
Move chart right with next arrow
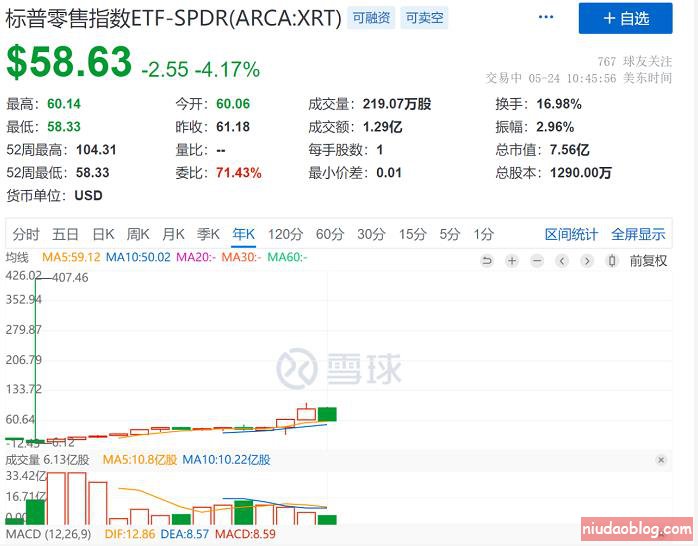[x=587, y=260]
